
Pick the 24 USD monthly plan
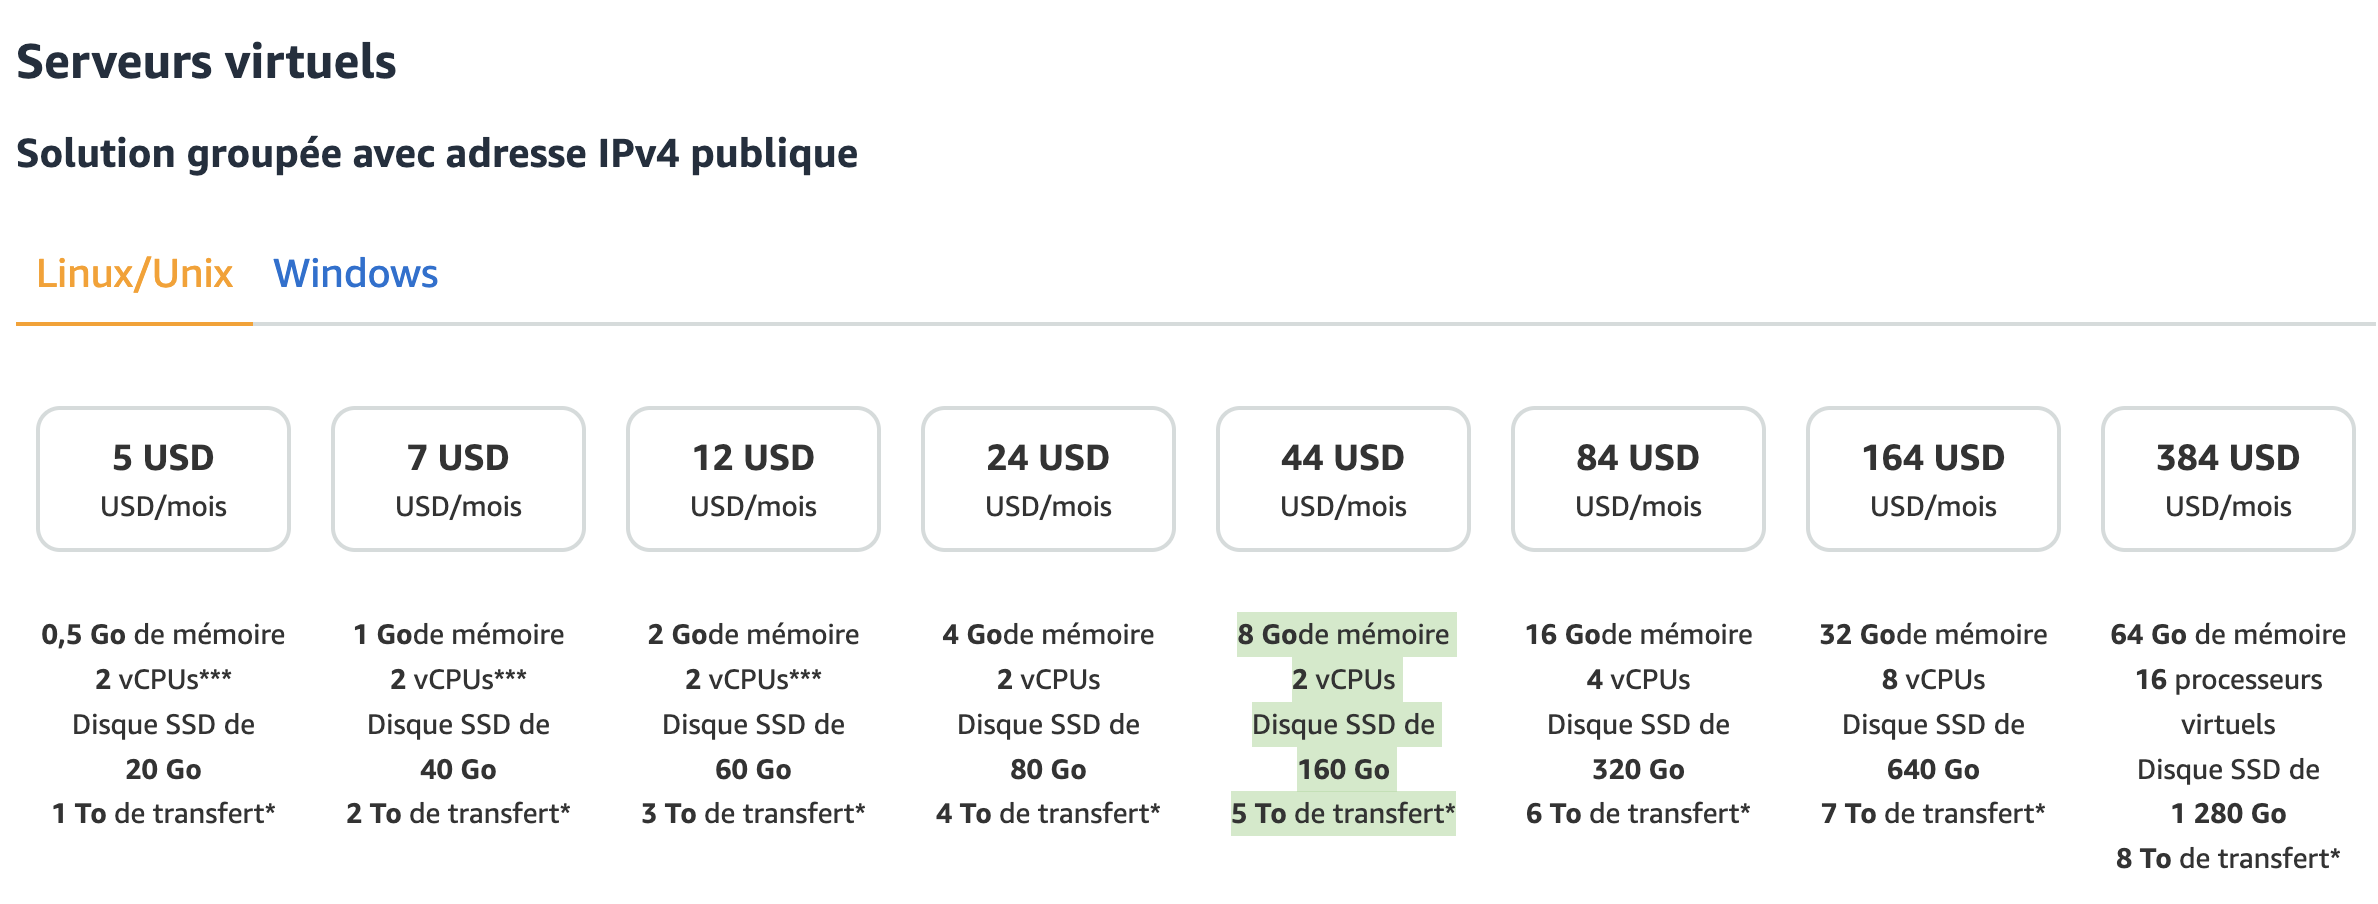(x=1048, y=478)
